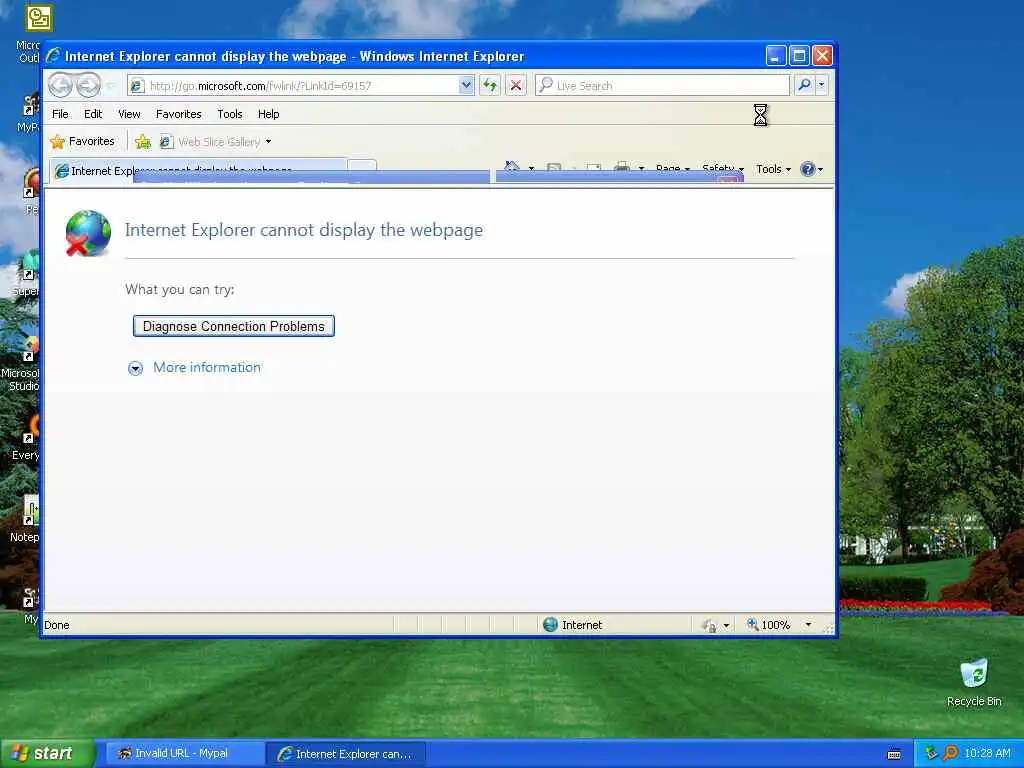This screenshot has height=768, width=1024.
Task: Expand the Web Slice Gallery dropdown arrow
Action: click(268, 142)
